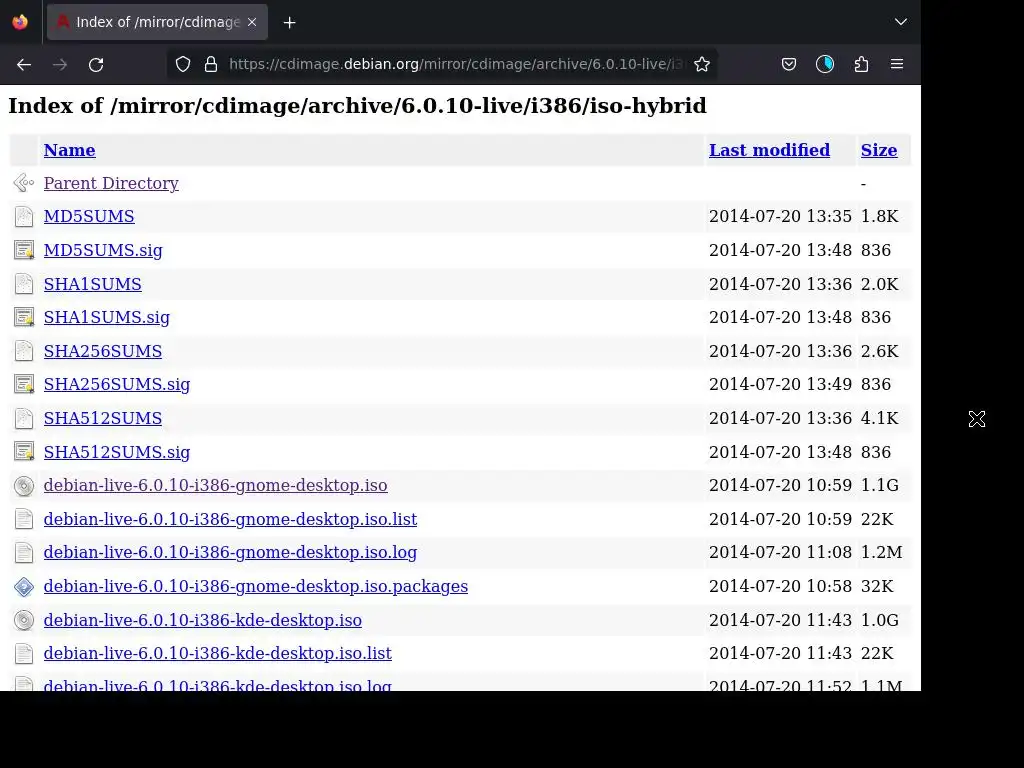Open the extensions puzzle icon
The width and height of the screenshot is (1024, 768).
[861, 64]
